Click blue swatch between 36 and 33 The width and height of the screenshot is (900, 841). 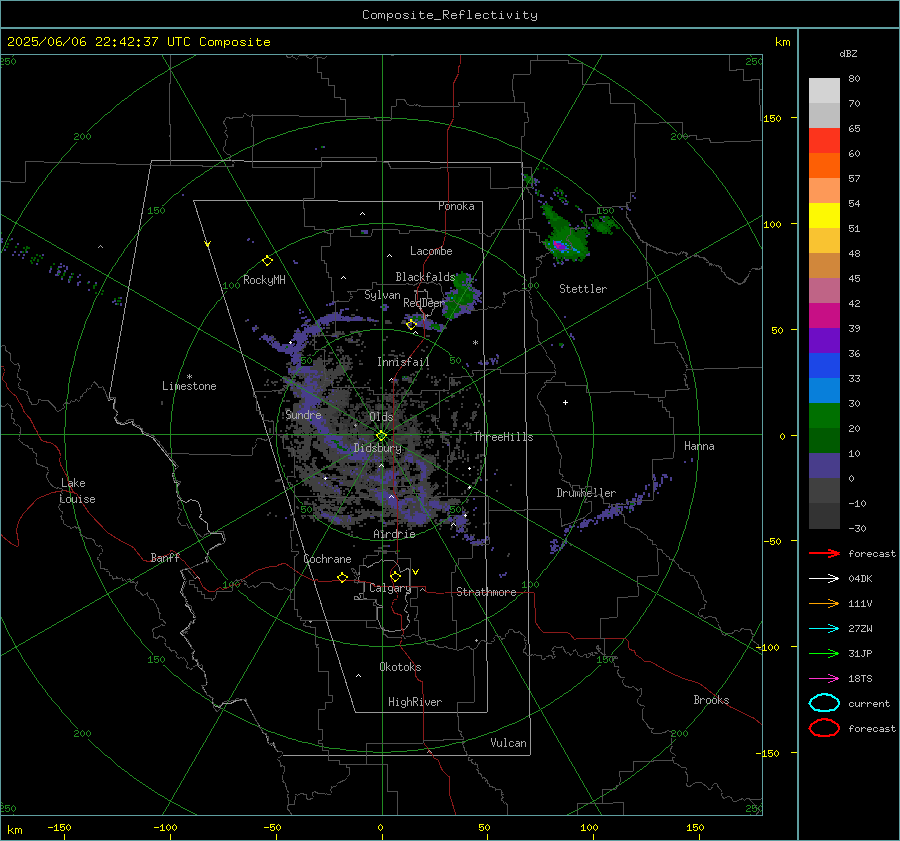[x=824, y=366]
